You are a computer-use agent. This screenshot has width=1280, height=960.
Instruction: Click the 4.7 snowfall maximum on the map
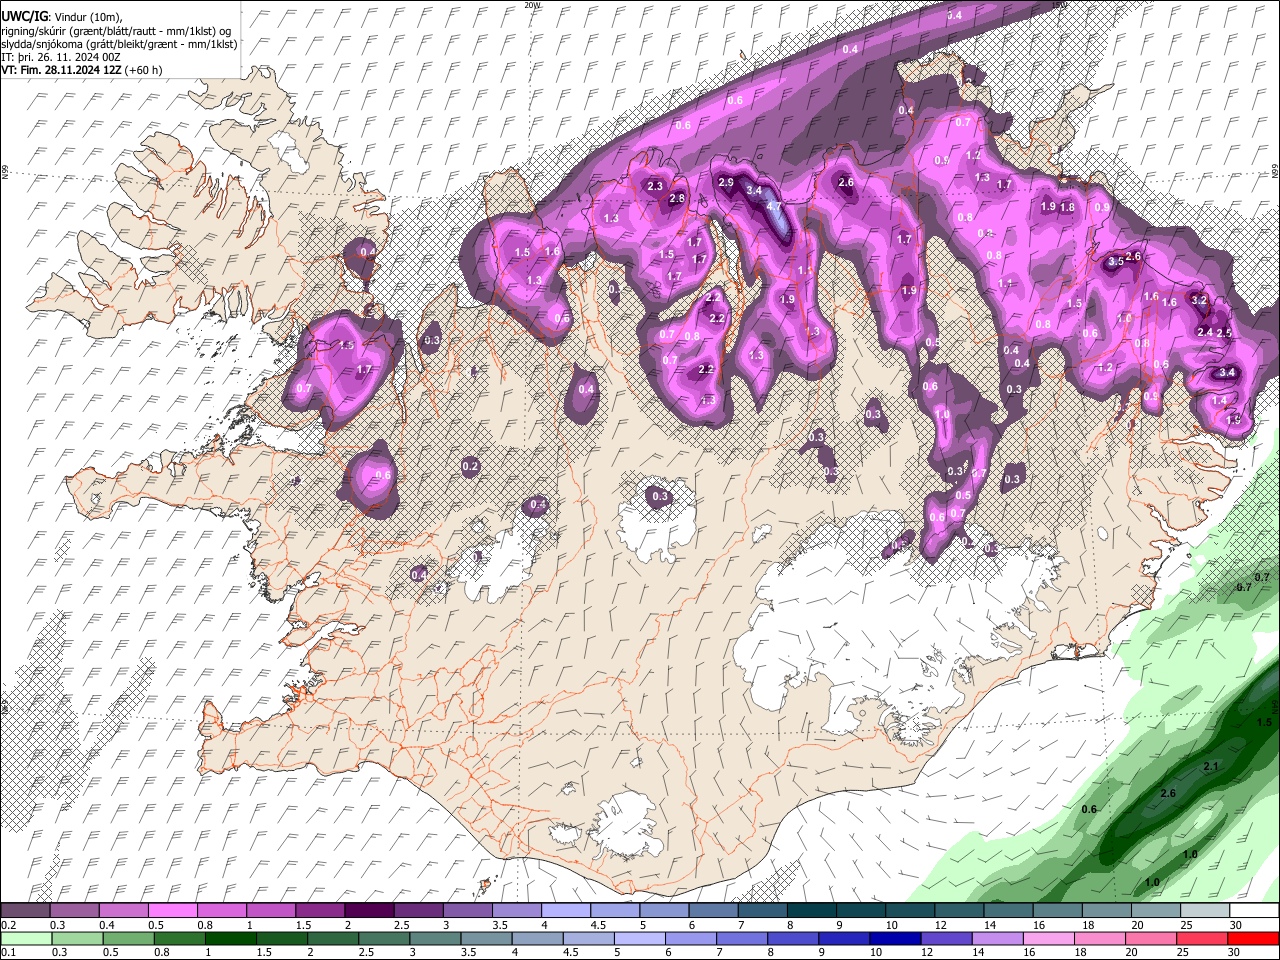tap(774, 206)
